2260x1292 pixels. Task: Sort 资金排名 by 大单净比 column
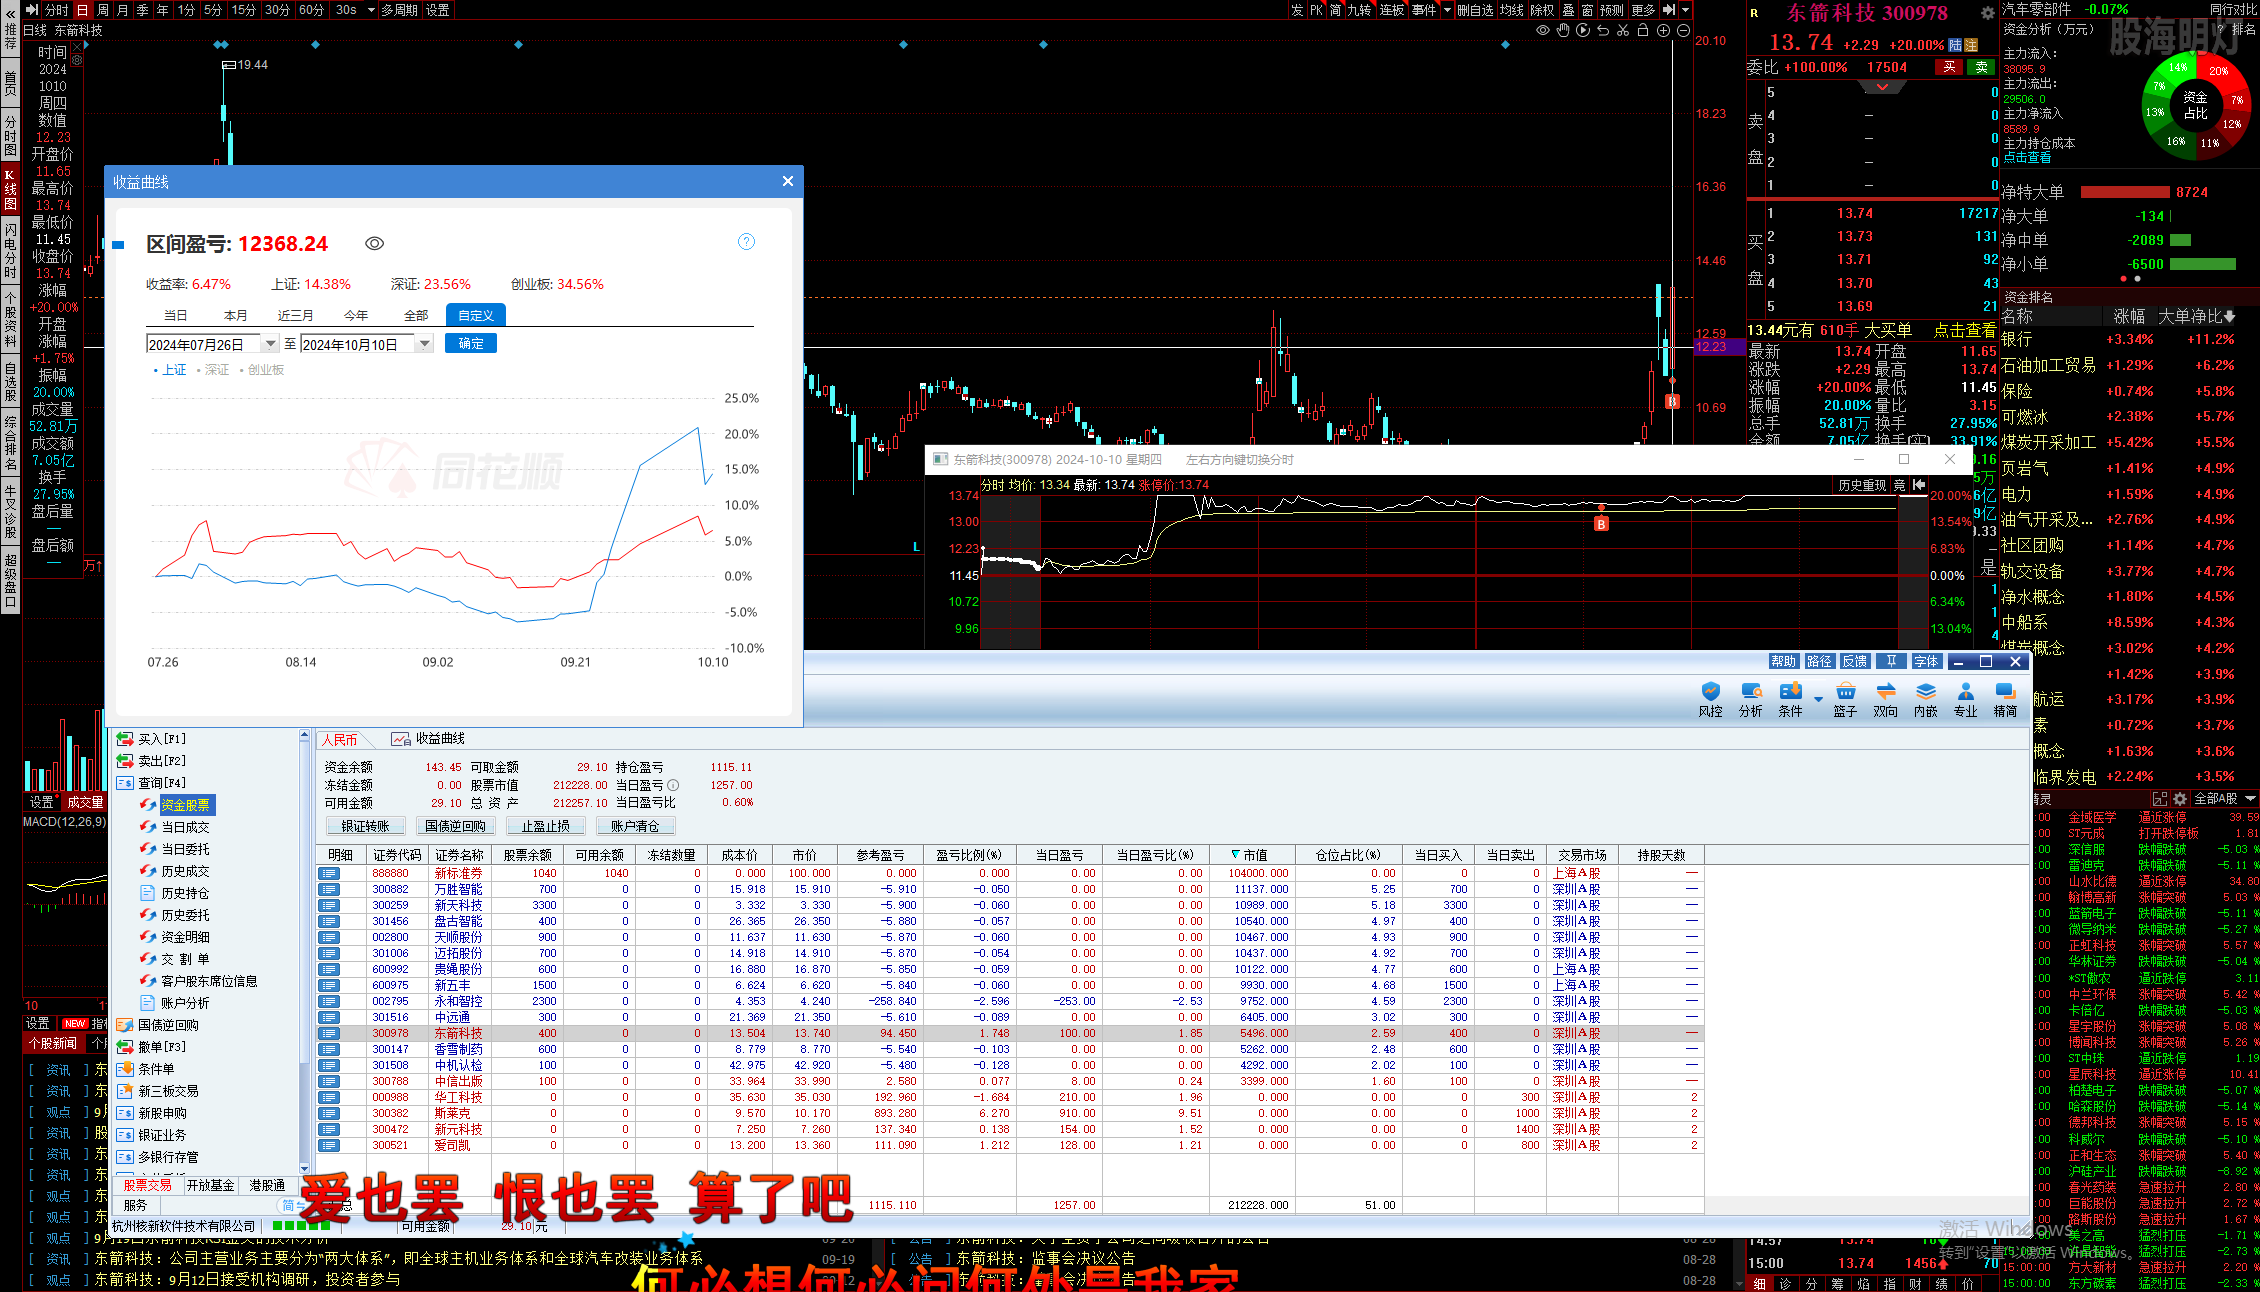pyautogui.click(x=2196, y=316)
